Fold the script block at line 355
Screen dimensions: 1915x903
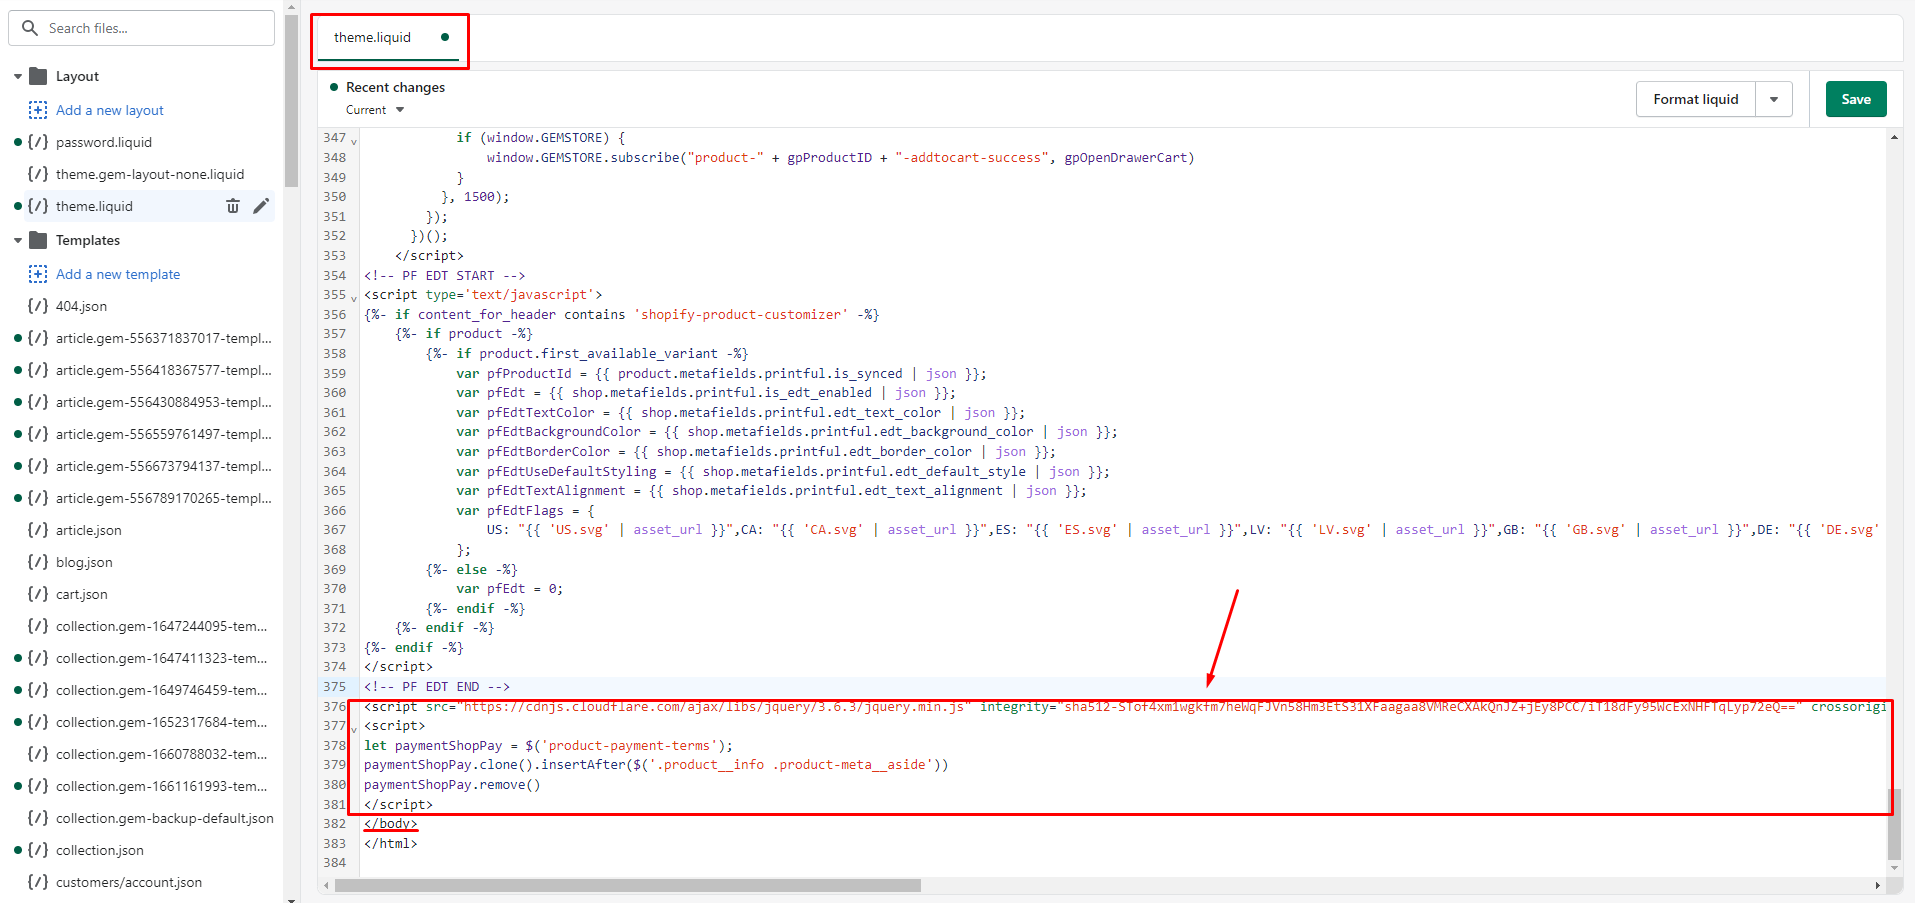pyautogui.click(x=354, y=298)
